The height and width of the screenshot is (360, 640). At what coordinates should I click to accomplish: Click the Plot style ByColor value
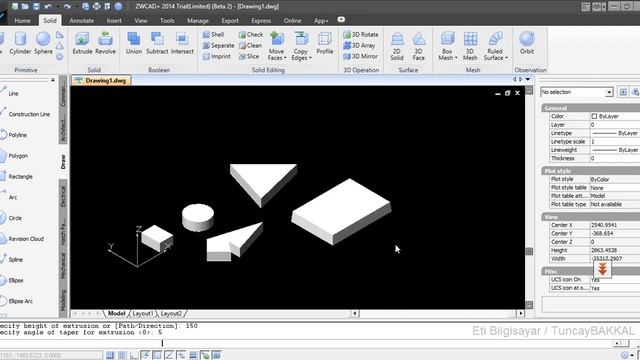[x=615, y=179]
